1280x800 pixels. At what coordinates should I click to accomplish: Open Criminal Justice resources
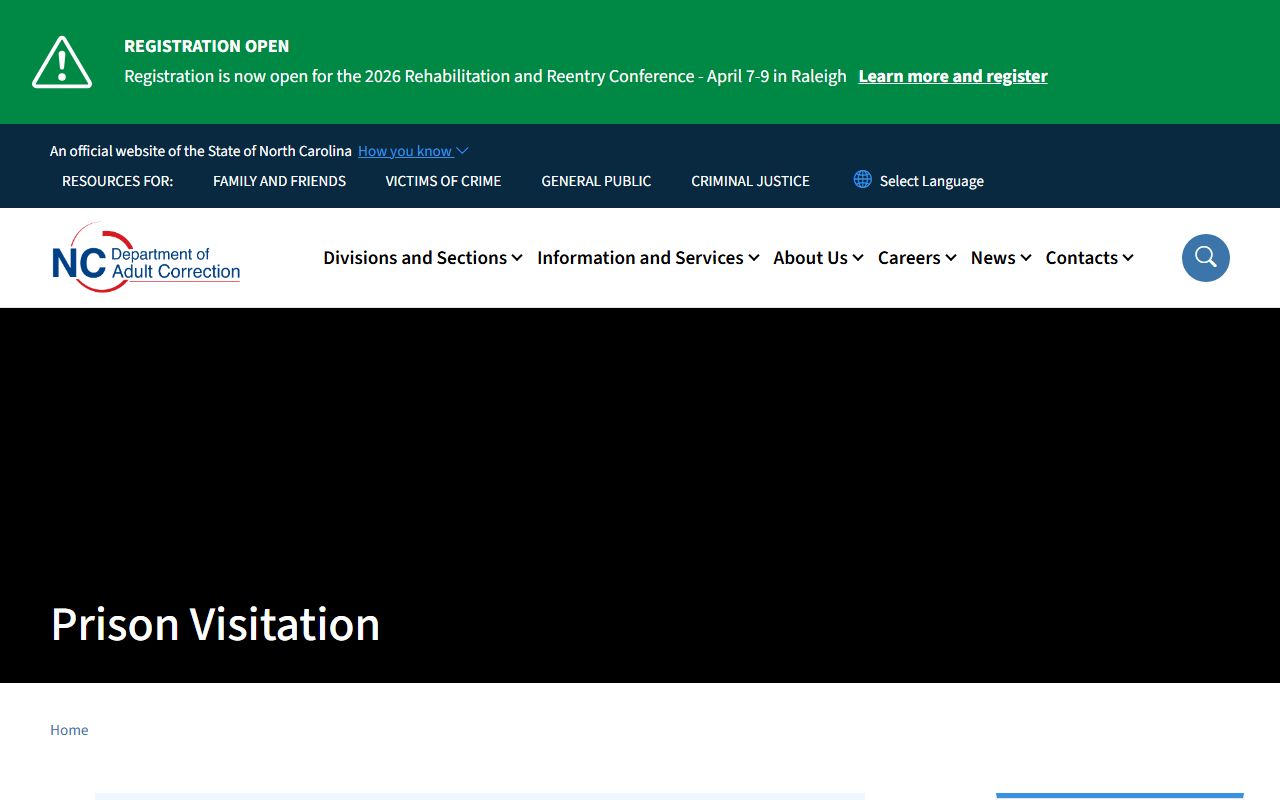tap(750, 181)
